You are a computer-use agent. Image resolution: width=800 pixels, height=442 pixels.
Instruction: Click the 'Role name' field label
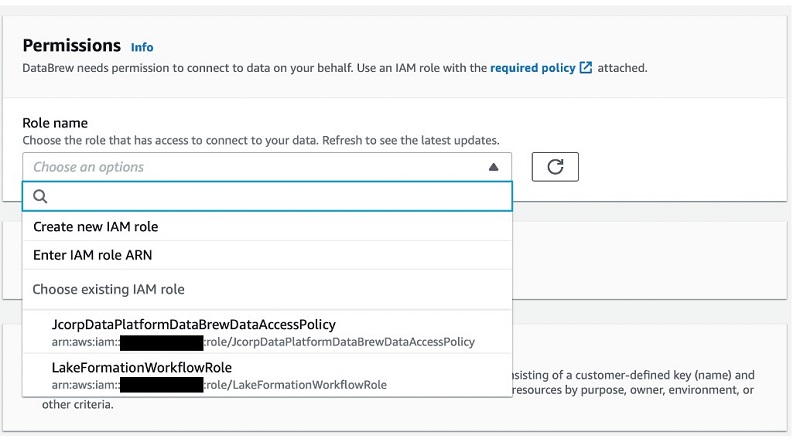point(55,123)
